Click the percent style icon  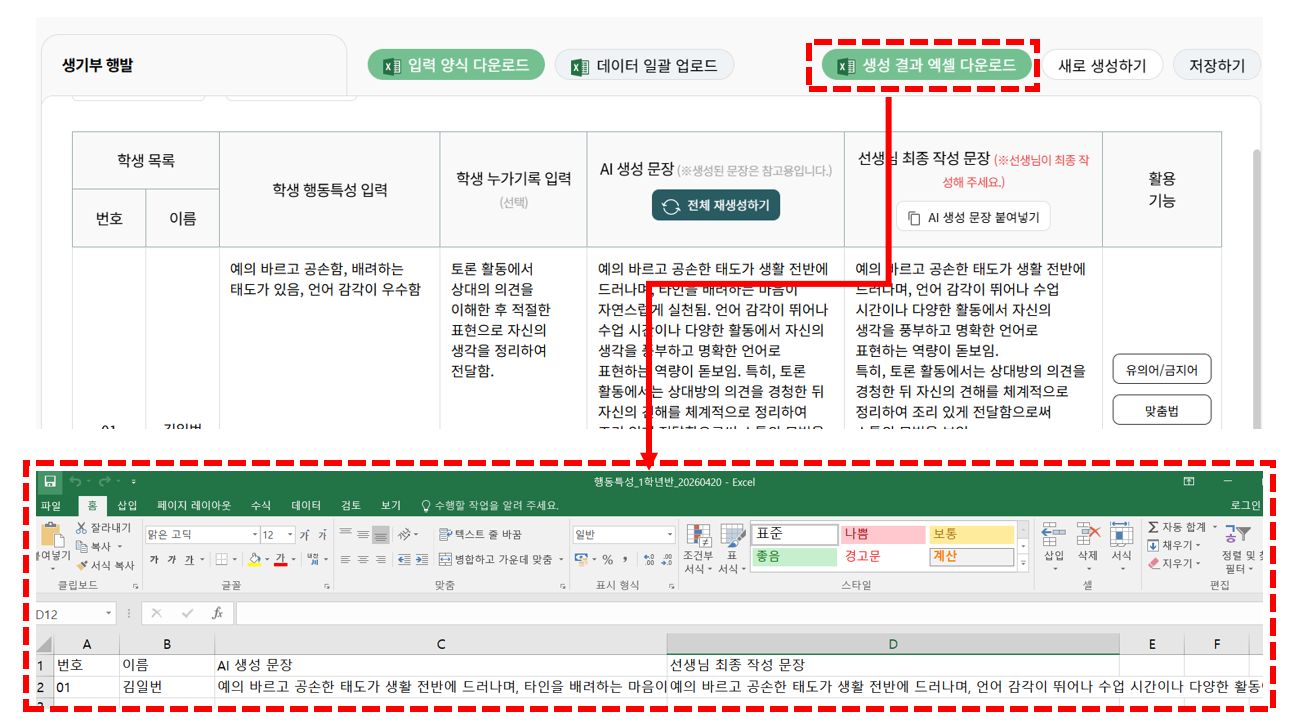pos(607,559)
